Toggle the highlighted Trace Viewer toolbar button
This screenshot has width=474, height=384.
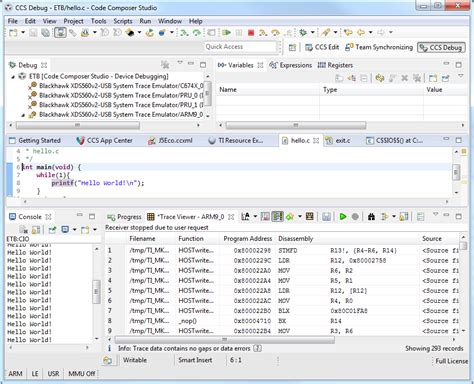(277, 217)
